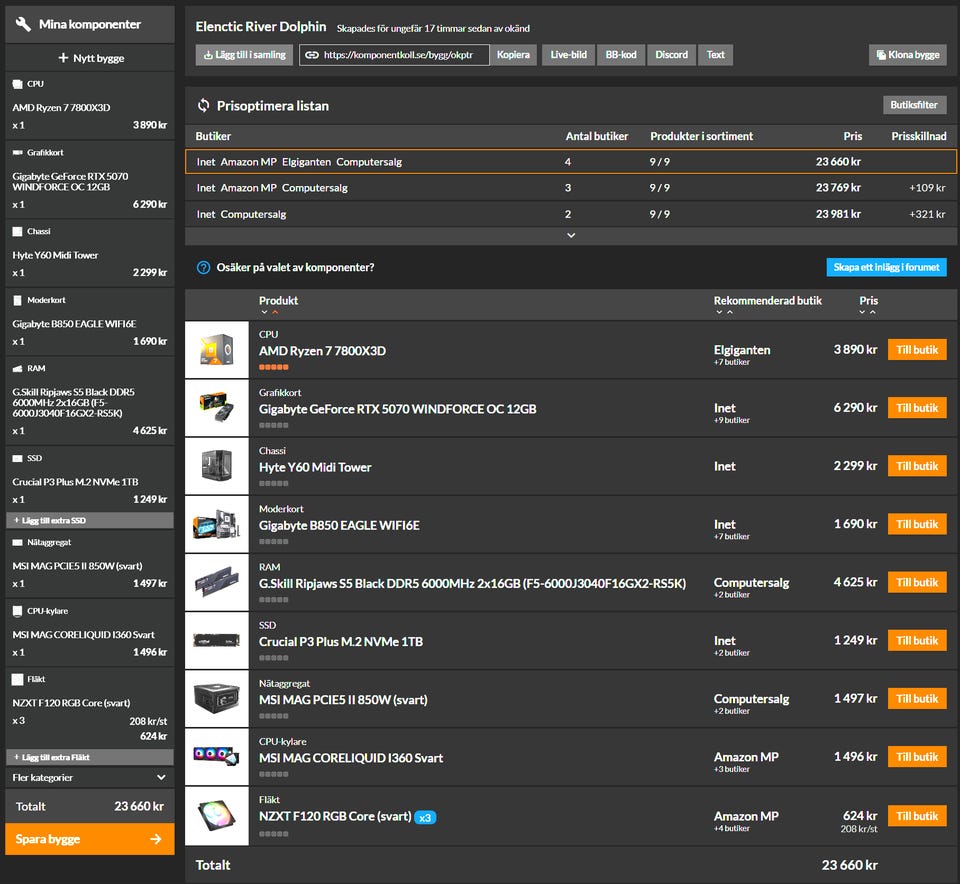This screenshot has width=960, height=884.
Task: Click the arrow icon on Spara bygge
Action: pos(156,839)
